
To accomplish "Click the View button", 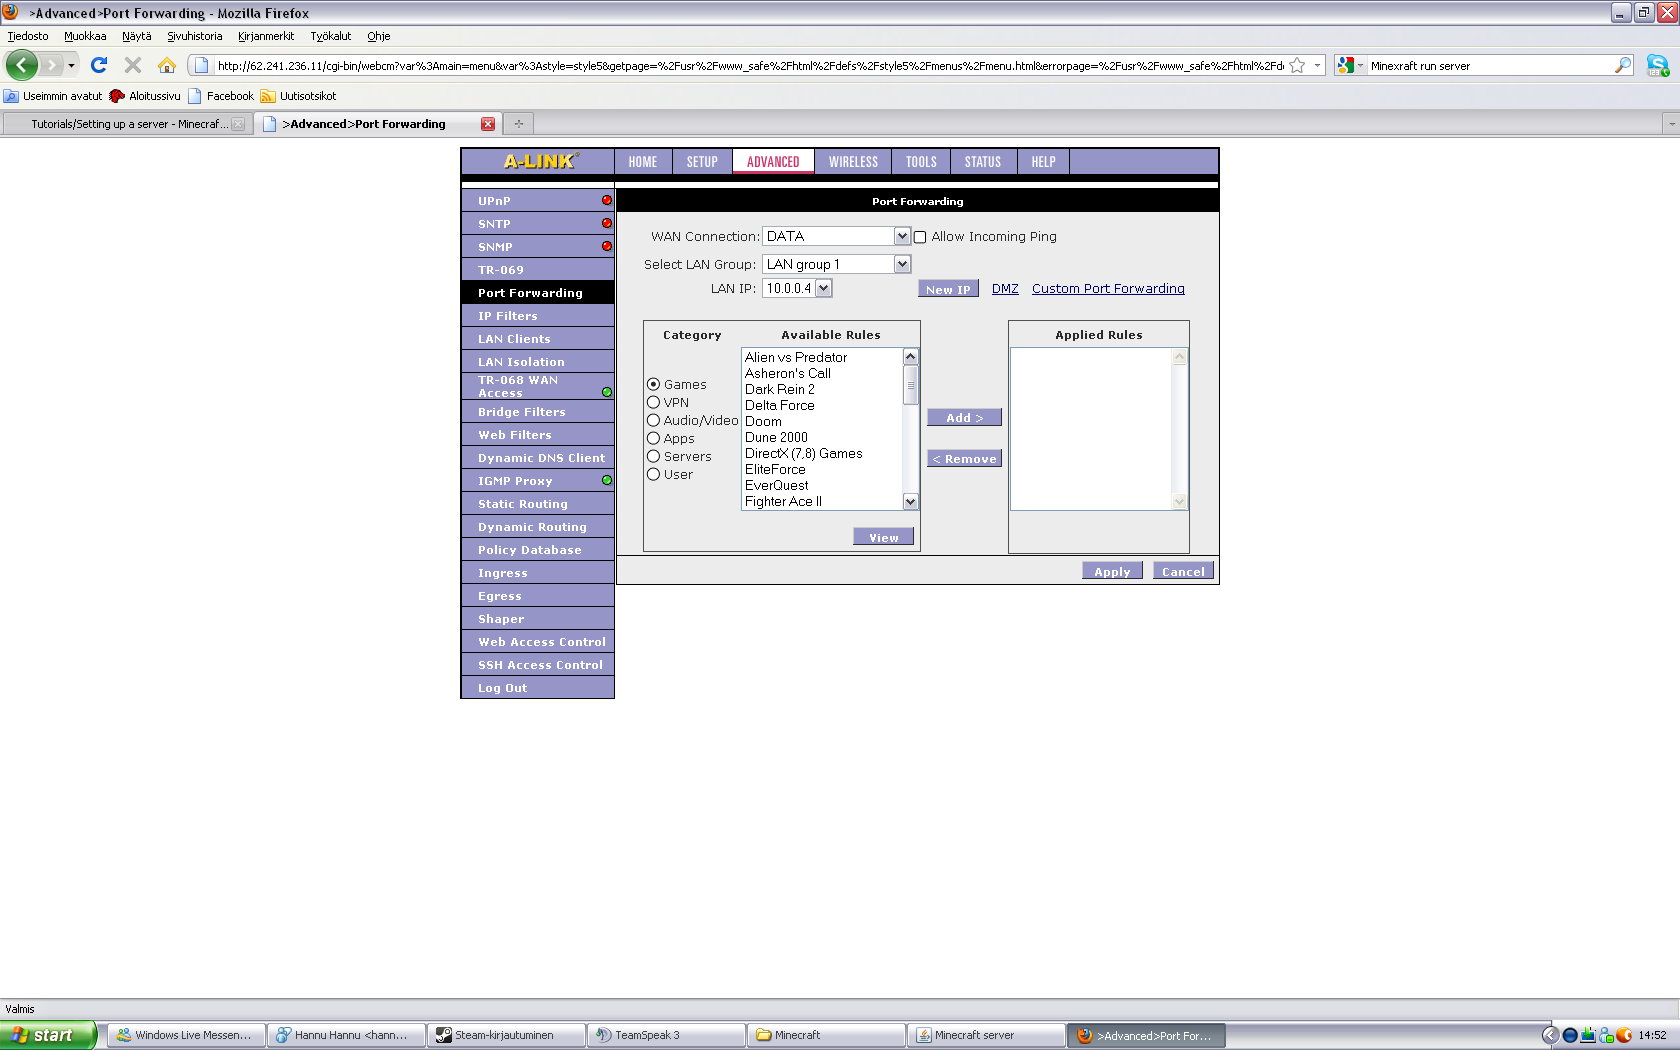I will coord(883,537).
